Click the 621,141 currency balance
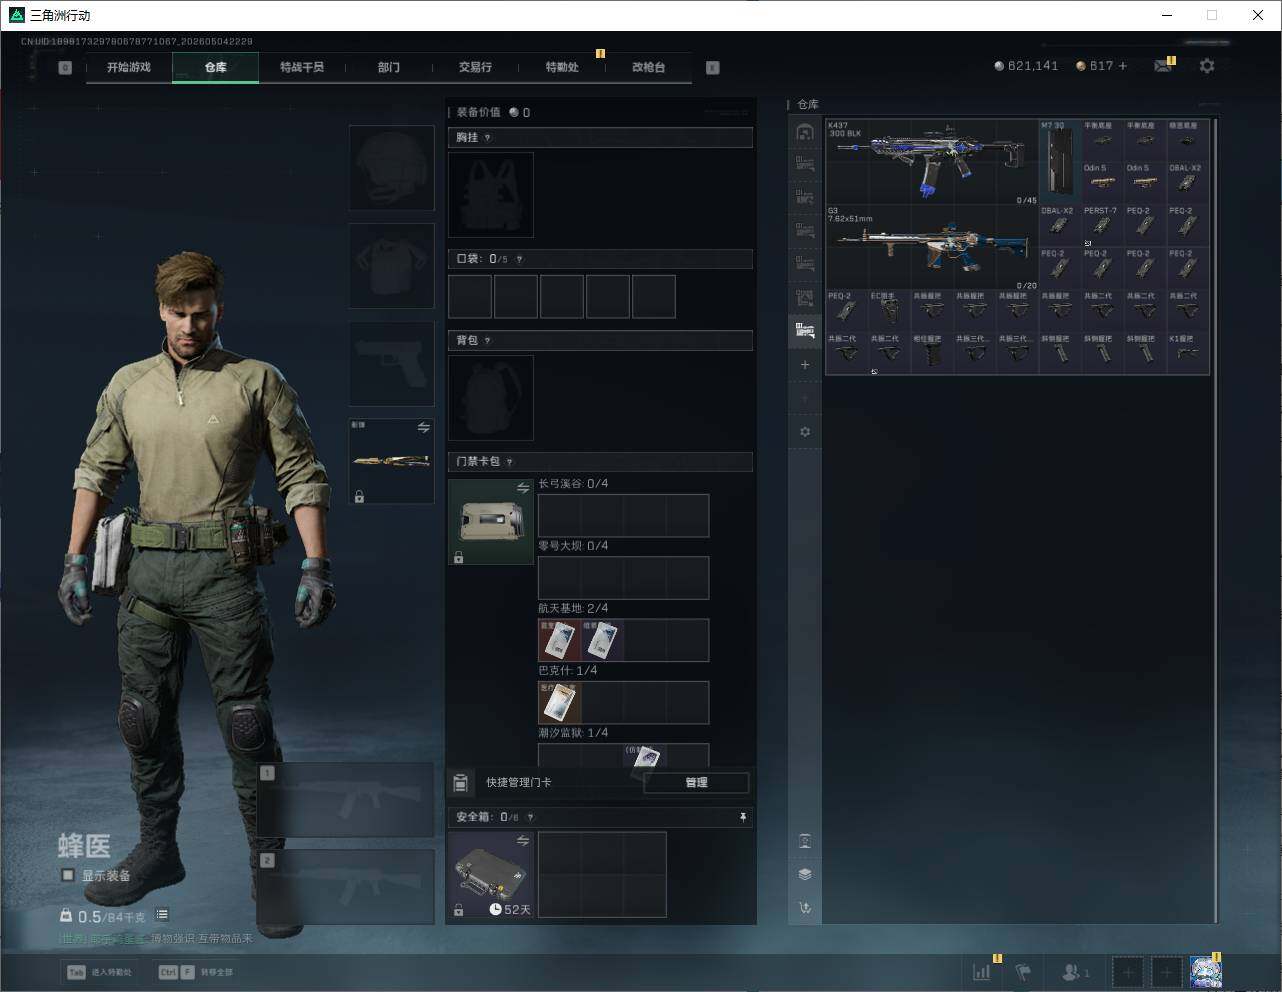The image size is (1282, 992). tap(1026, 66)
